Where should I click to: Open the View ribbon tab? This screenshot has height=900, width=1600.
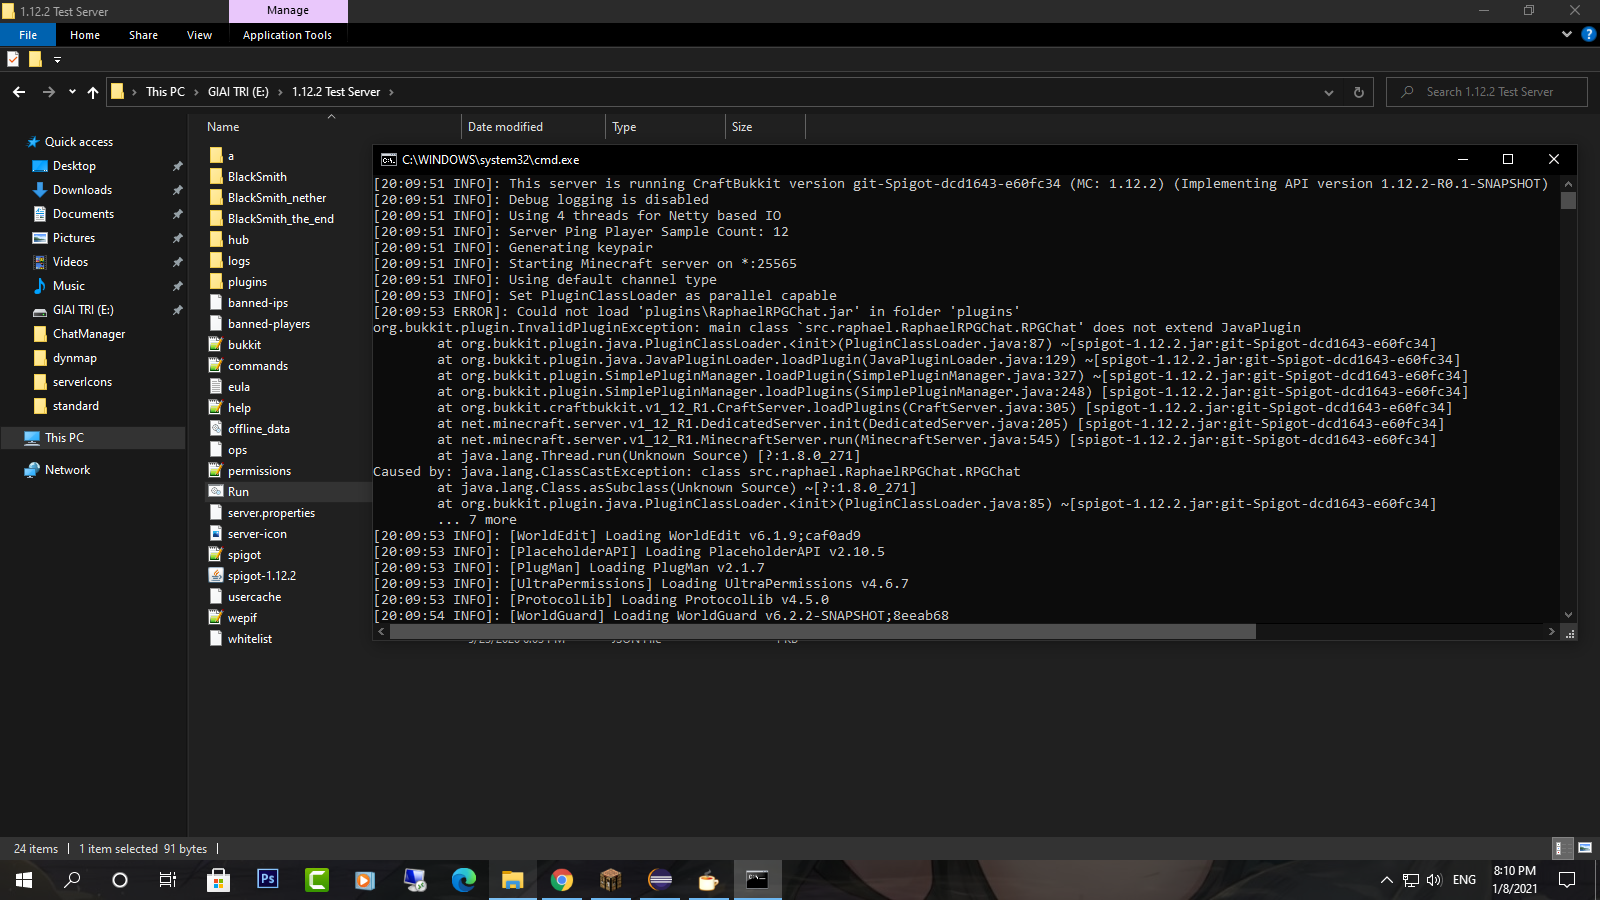(199, 35)
